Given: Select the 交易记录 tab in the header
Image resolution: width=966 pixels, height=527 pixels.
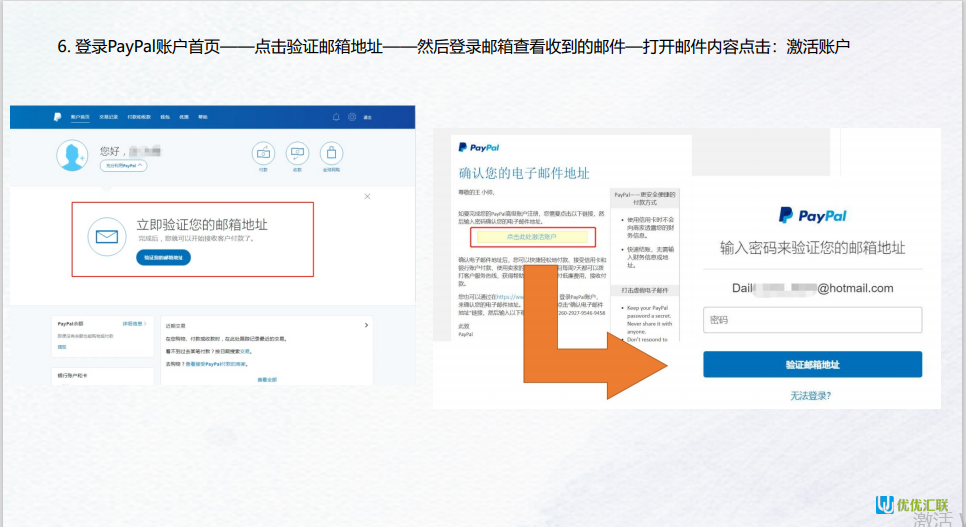Looking at the screenshot, I should [x=108, y=117].
